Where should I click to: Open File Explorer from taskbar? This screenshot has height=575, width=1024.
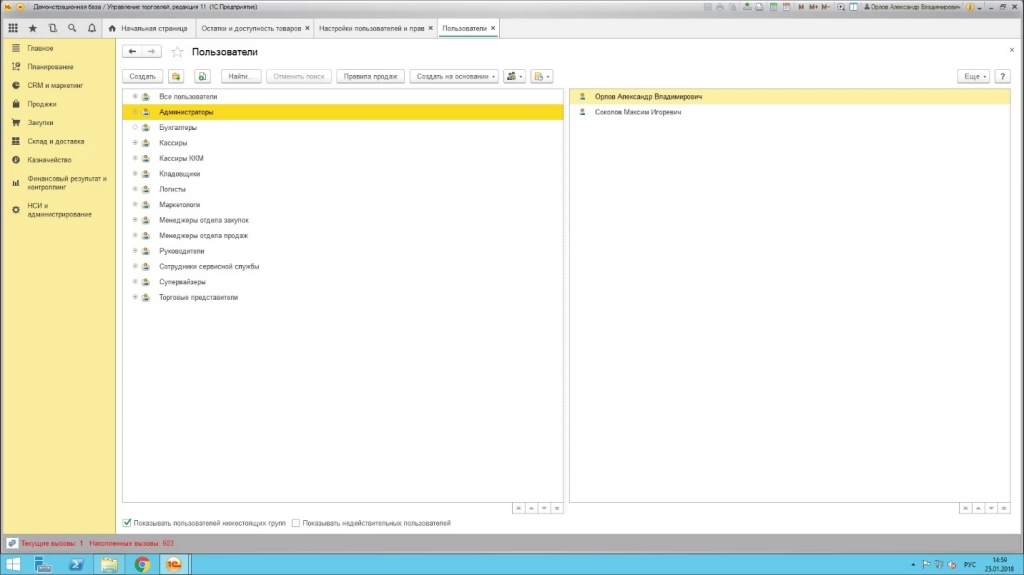(x=109, y=564)
